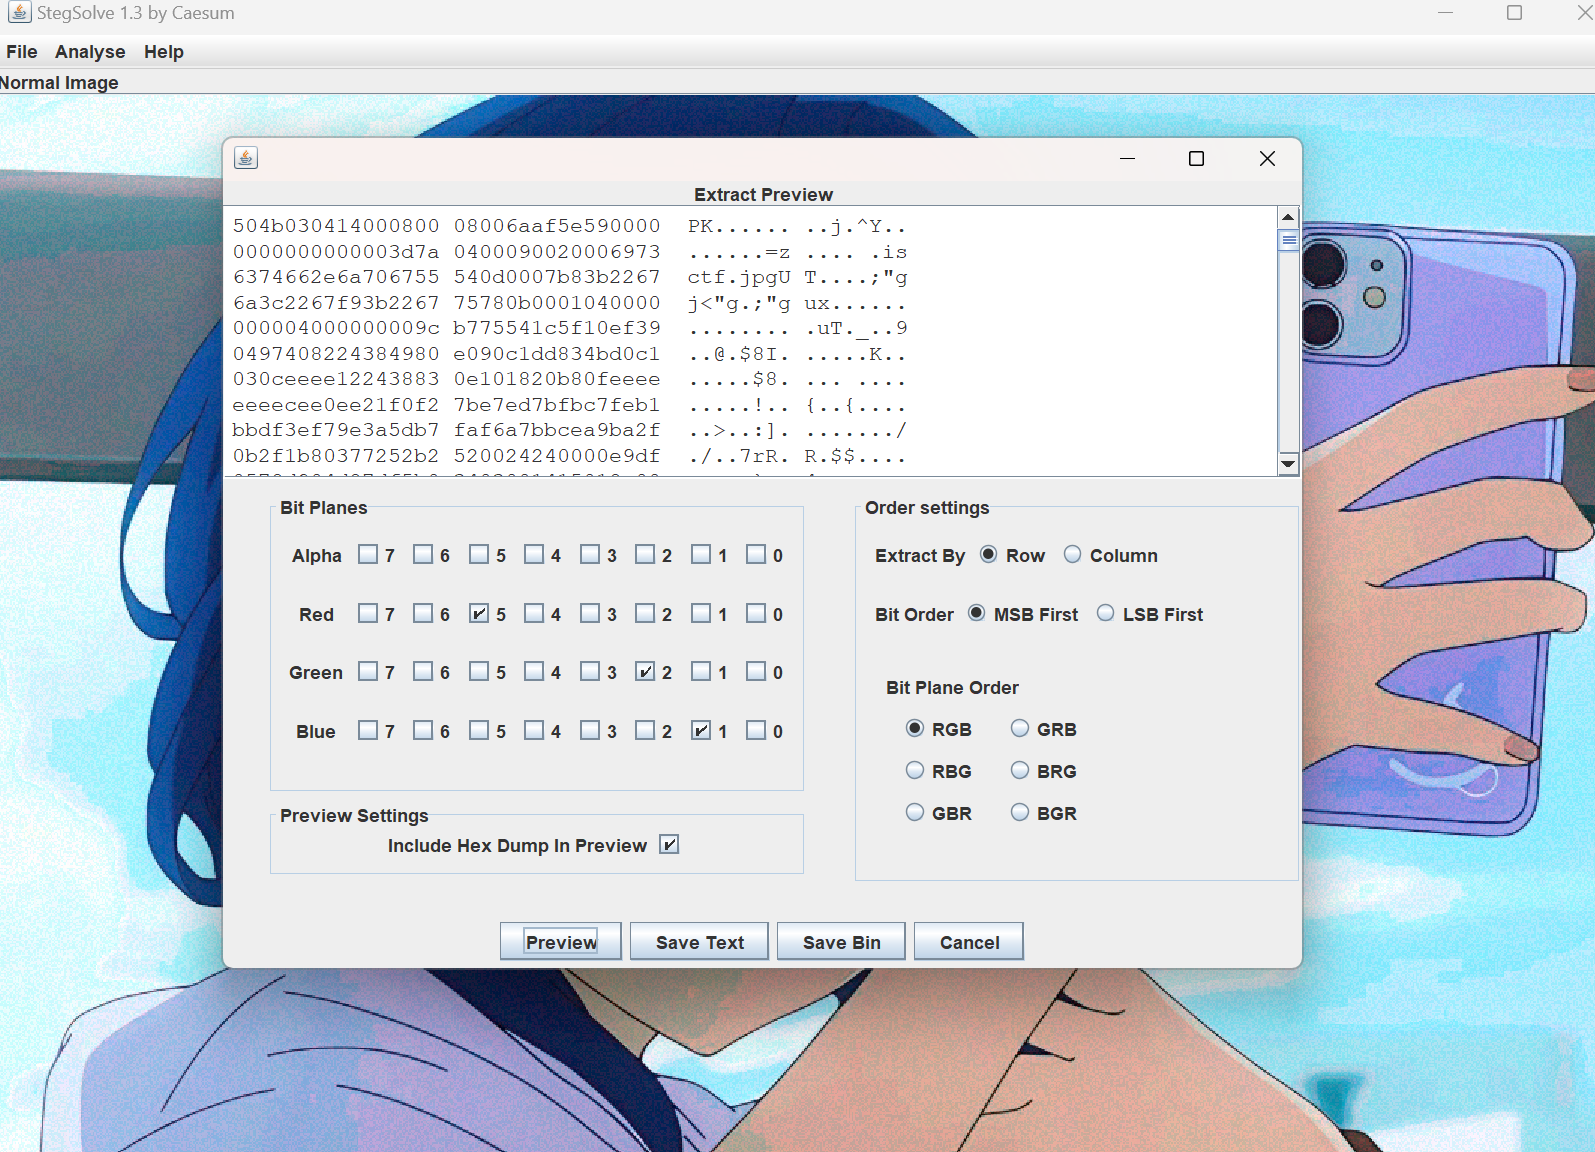Select BRG bit plane order
Image resolution: width=1595 pixels, height=1152 pixels.
tap(1019, 770)
